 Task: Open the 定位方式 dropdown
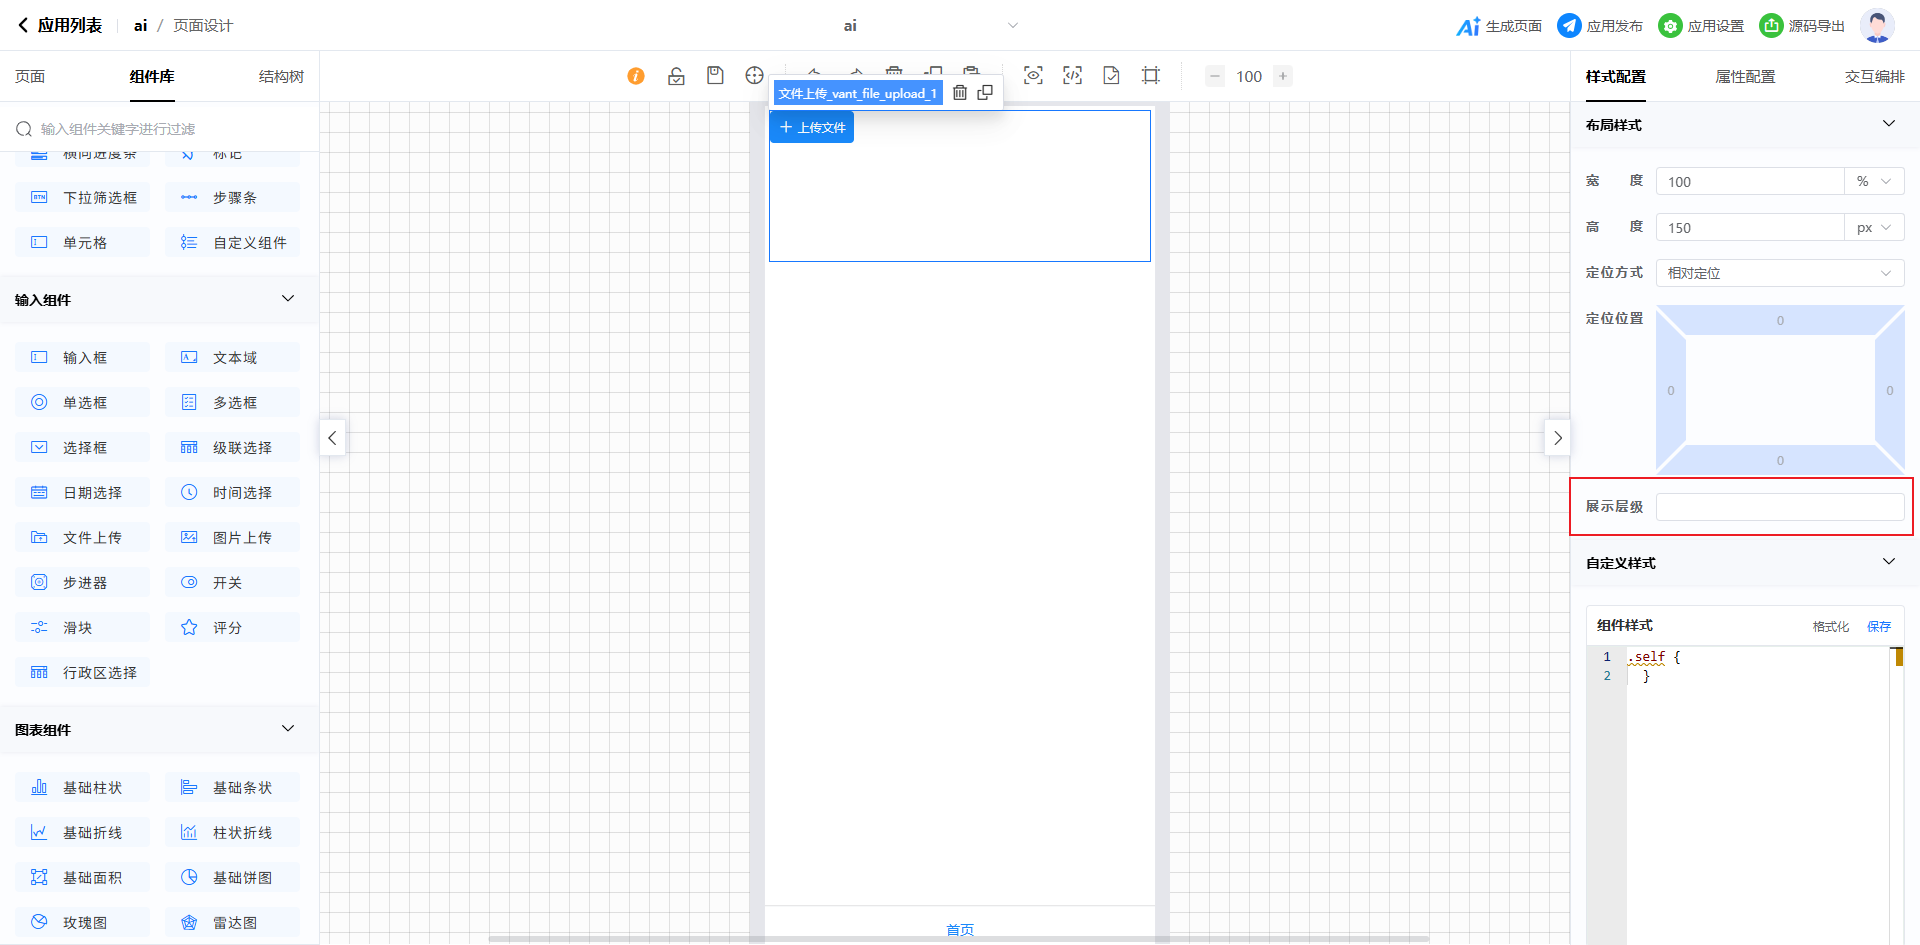coord(1779,273)
